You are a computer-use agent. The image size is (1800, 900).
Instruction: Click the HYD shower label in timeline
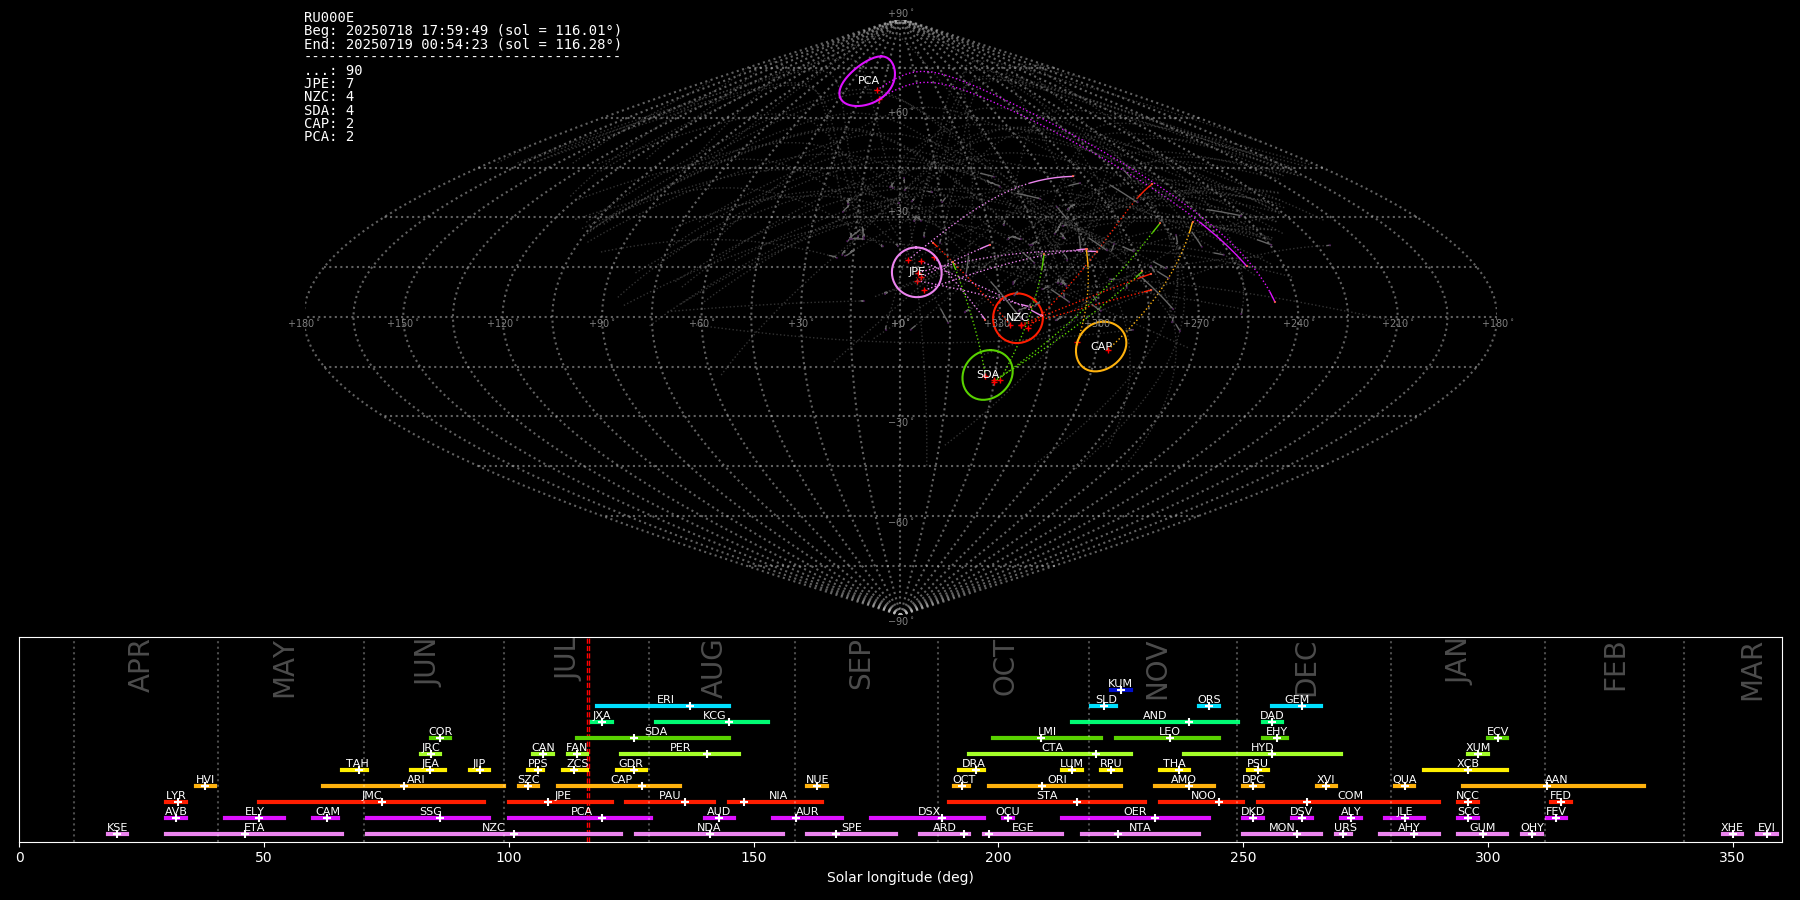pyautogui.click(x=1263, y=748)
